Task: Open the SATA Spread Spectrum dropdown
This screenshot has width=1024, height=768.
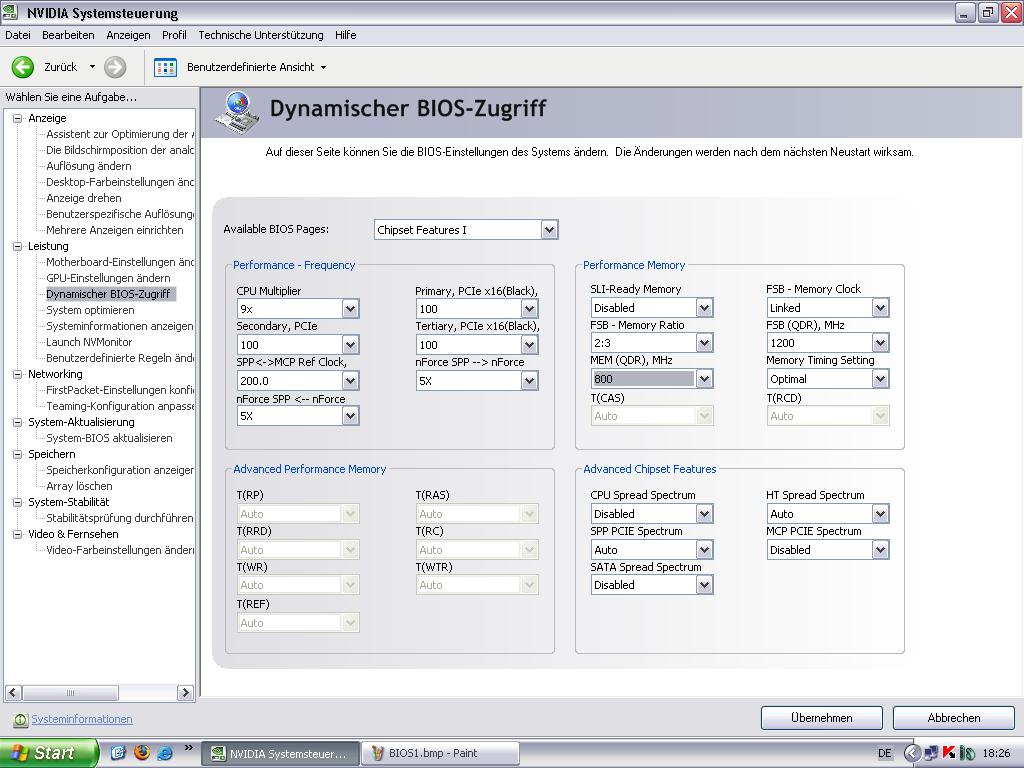Action: pyautogui.click(x=704, y=585)
